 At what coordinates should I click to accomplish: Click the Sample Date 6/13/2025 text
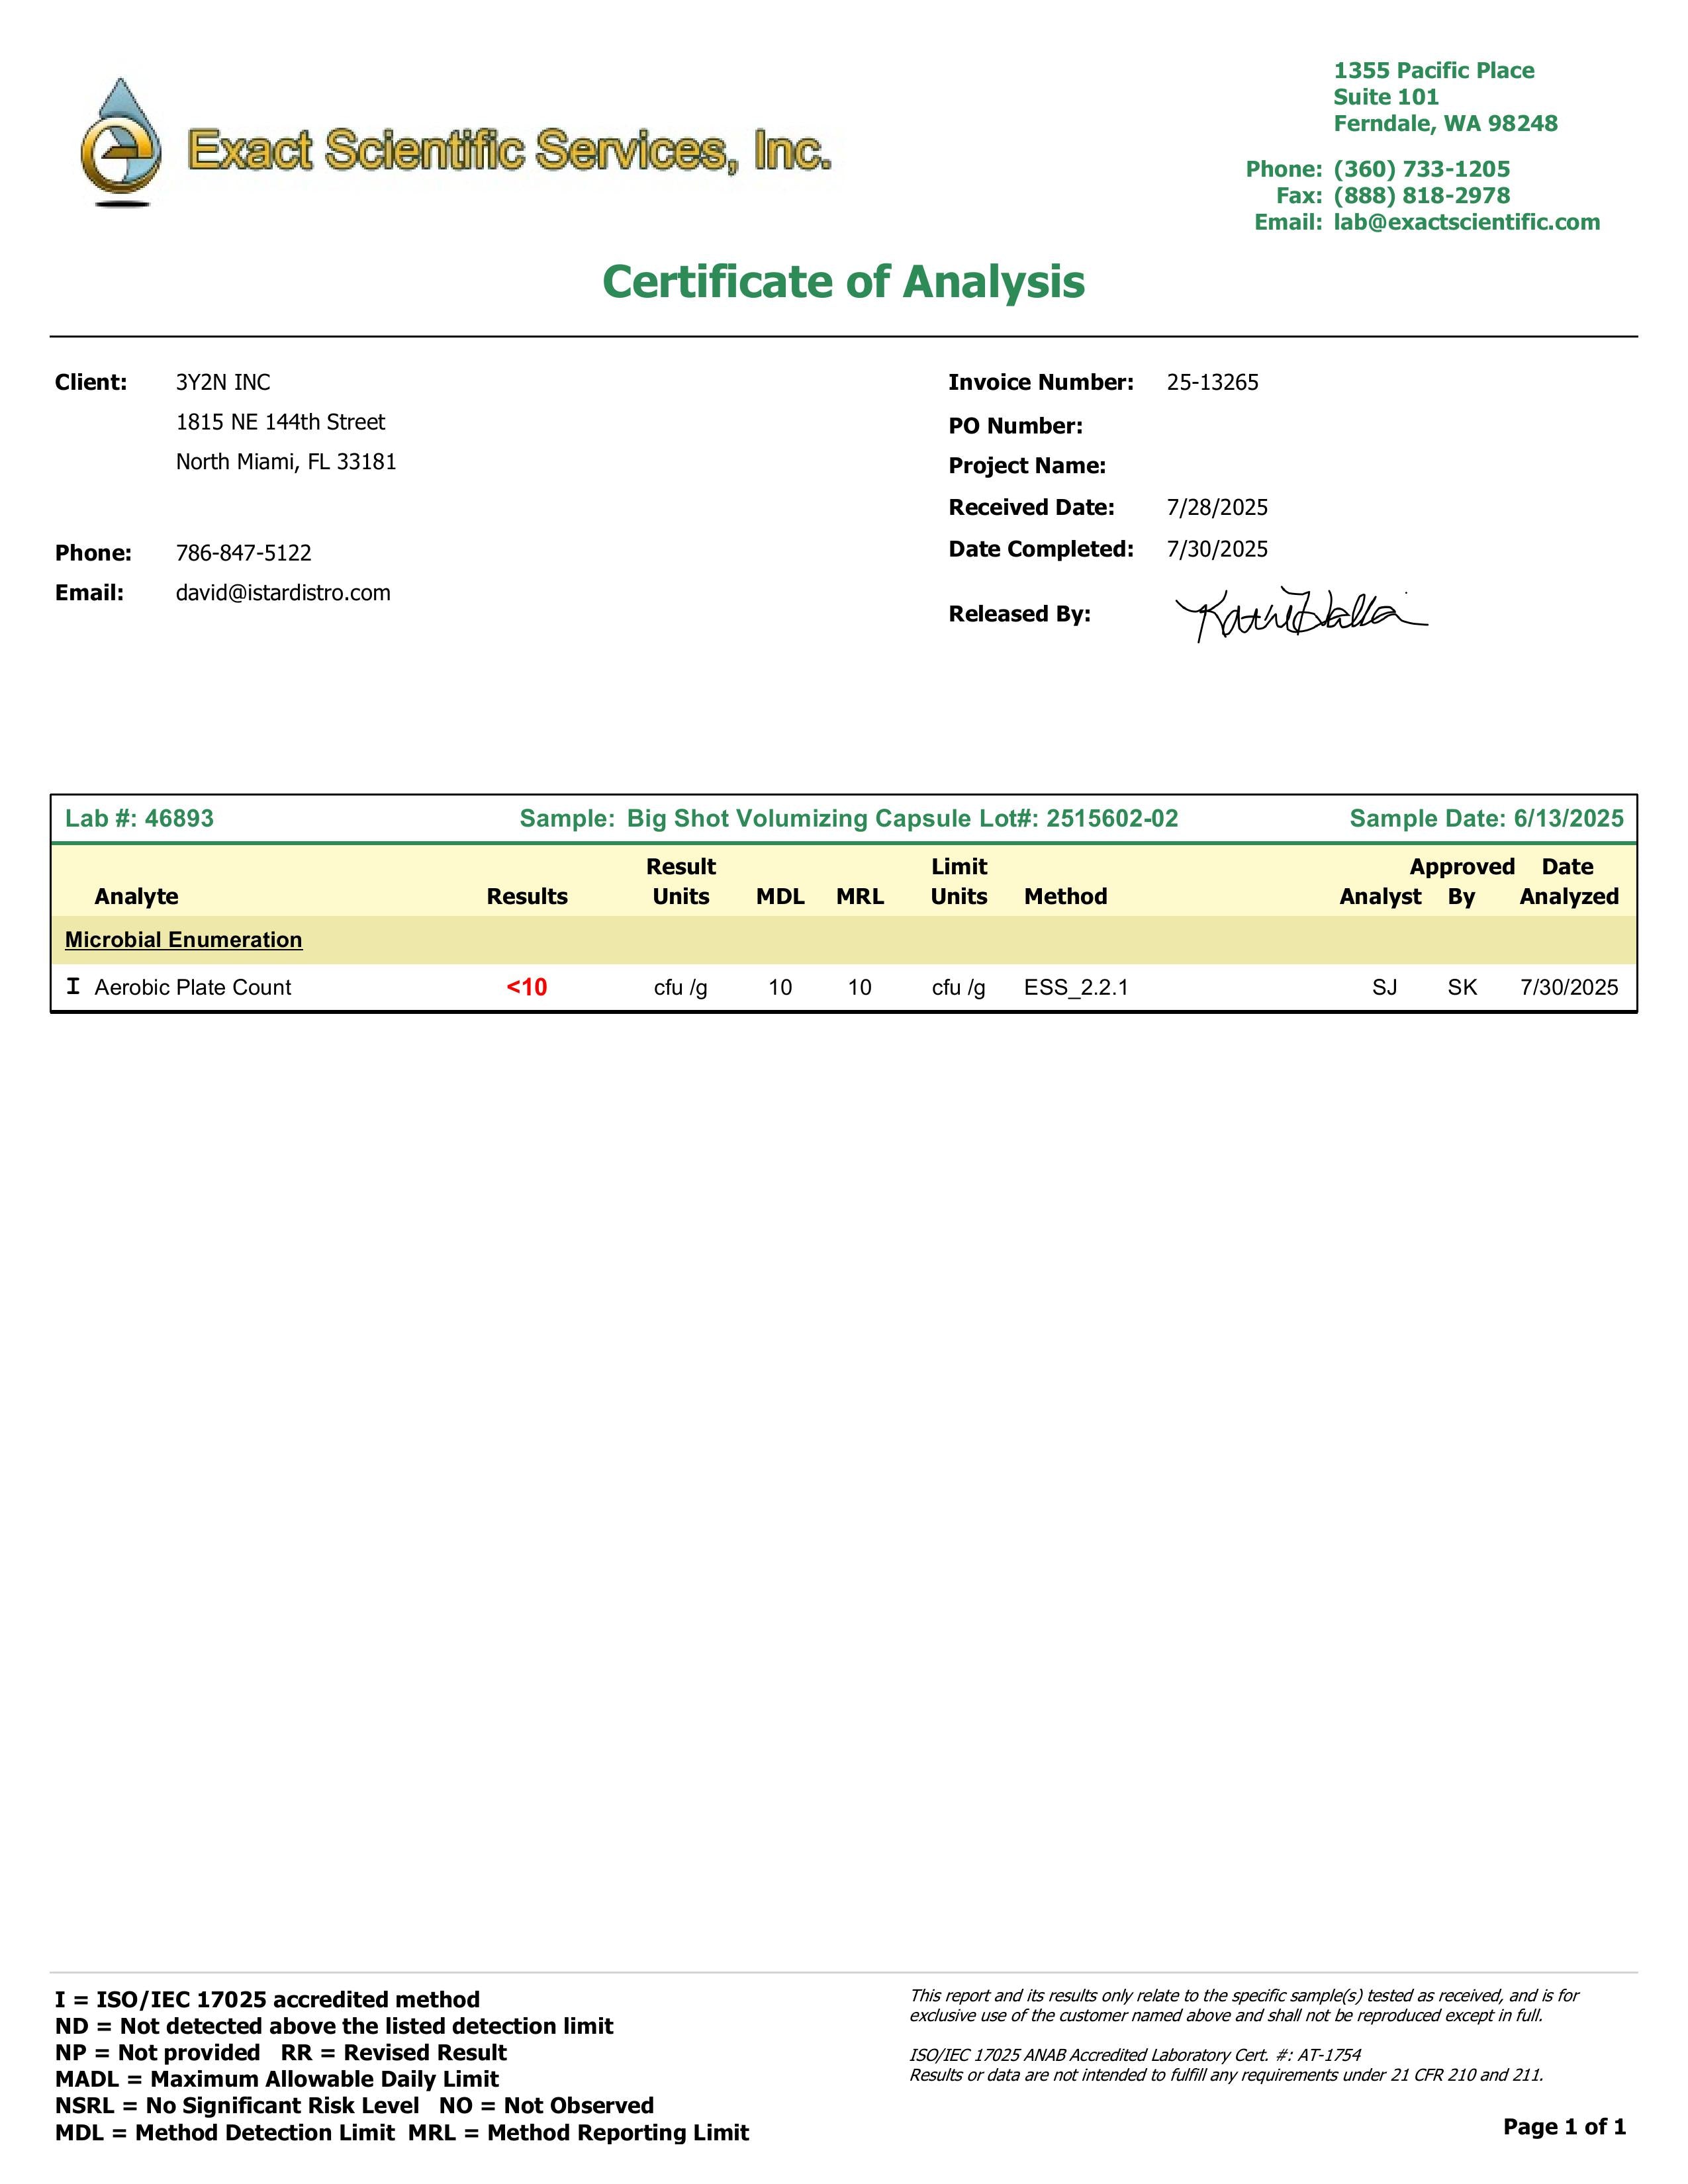click(1486, 818)
